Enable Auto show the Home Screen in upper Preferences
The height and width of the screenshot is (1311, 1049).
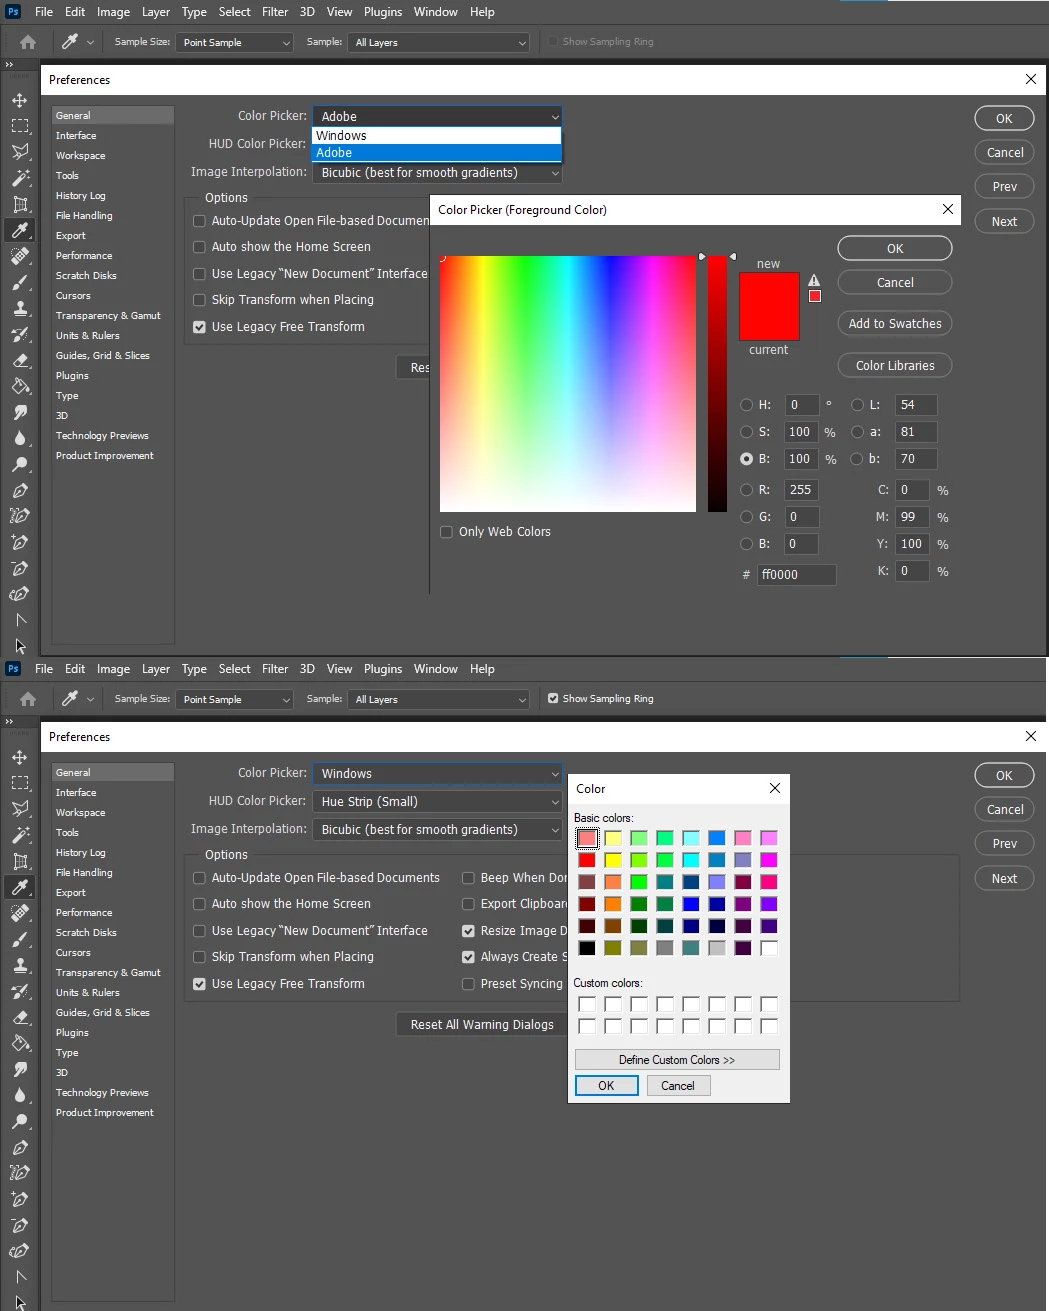tap(199, 247)
